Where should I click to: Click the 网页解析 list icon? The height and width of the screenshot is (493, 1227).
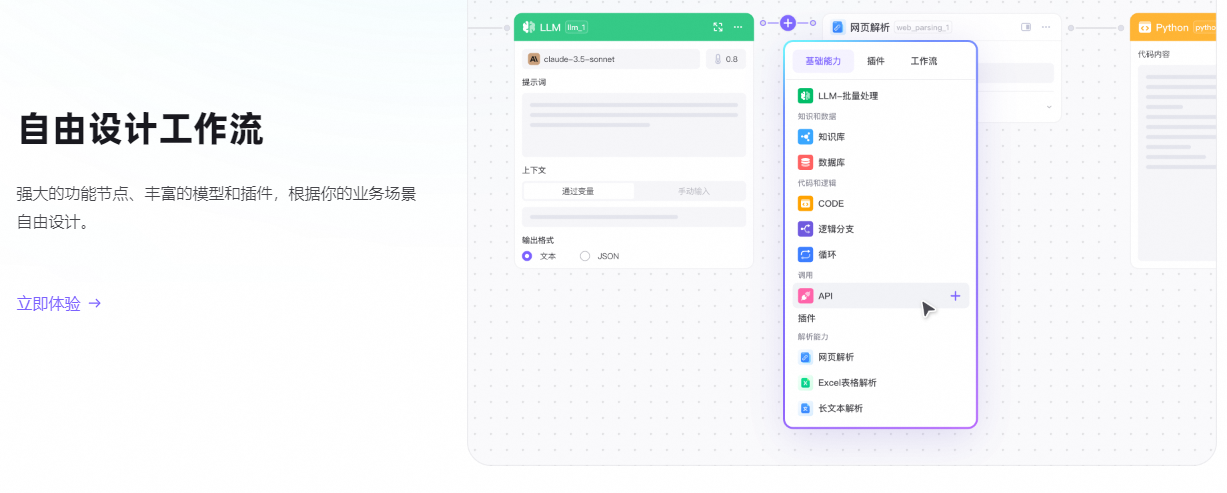tap(805, 357)
